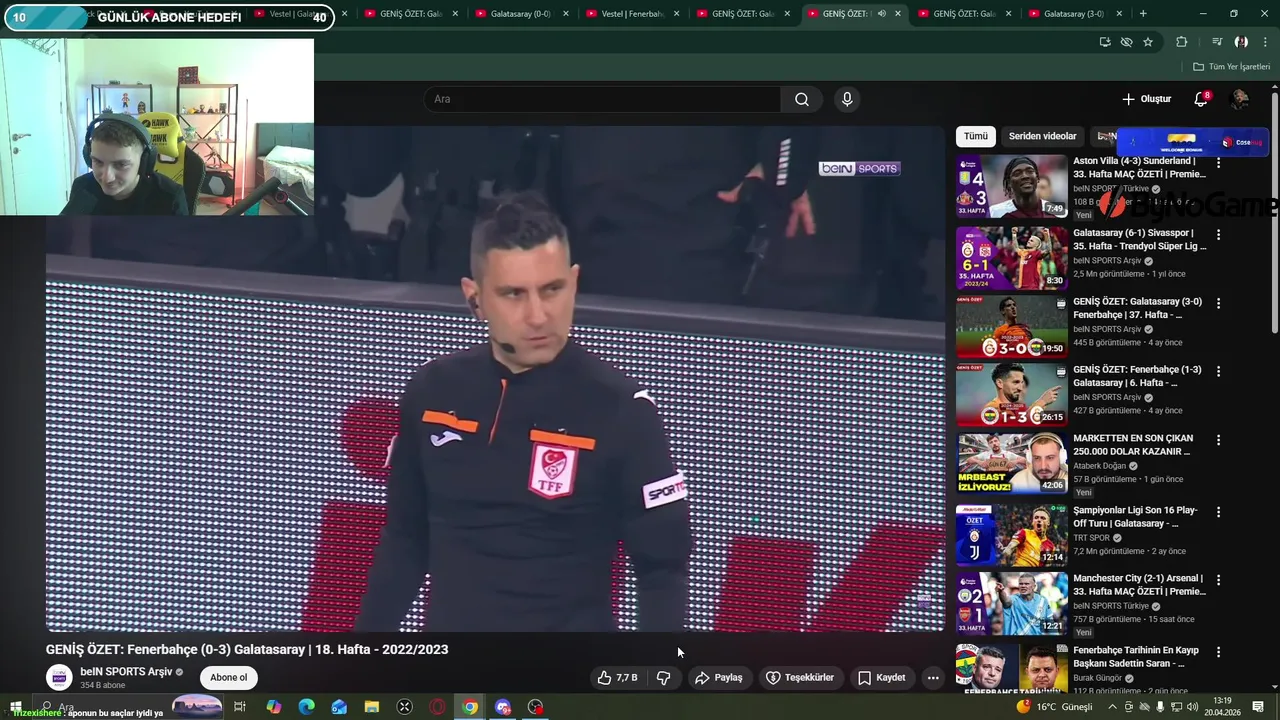Bookmark this page with the star icon
Viewport: 1280px width, 720px height.
1148,42
